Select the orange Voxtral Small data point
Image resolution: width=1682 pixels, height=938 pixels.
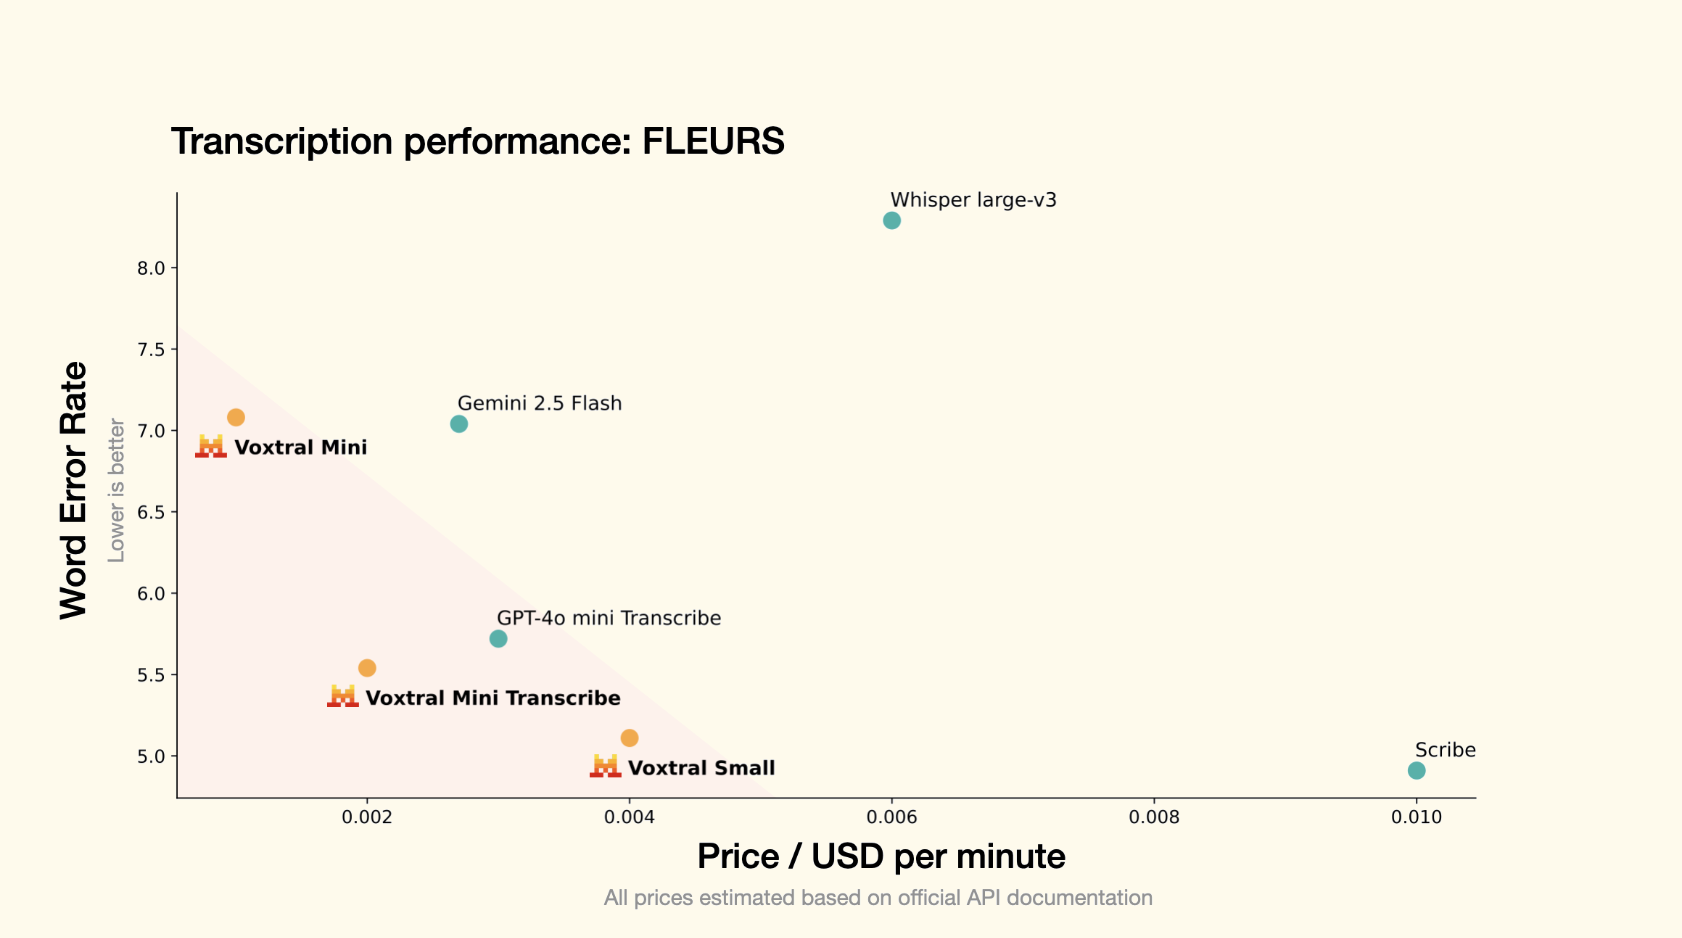629,738
